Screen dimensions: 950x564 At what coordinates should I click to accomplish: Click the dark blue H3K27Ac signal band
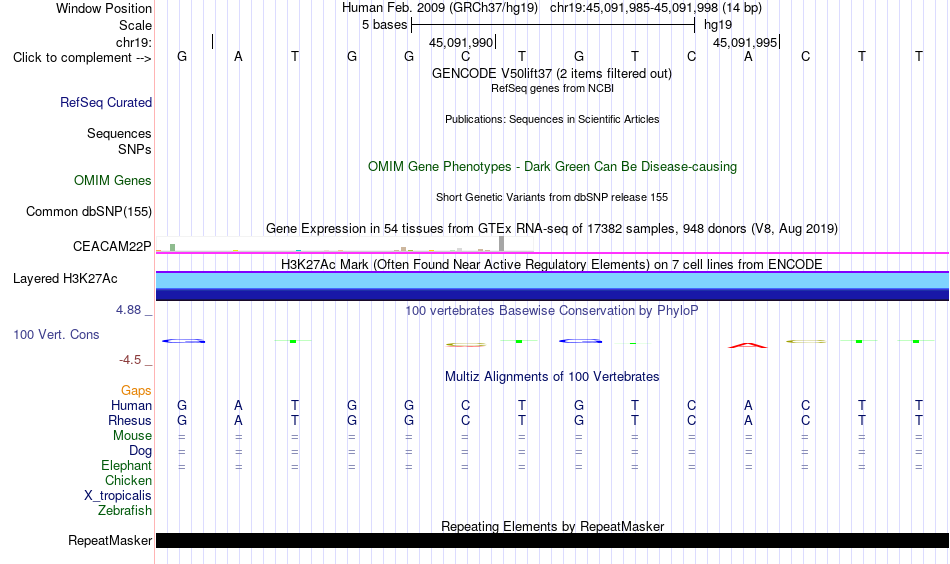[552, 294]
